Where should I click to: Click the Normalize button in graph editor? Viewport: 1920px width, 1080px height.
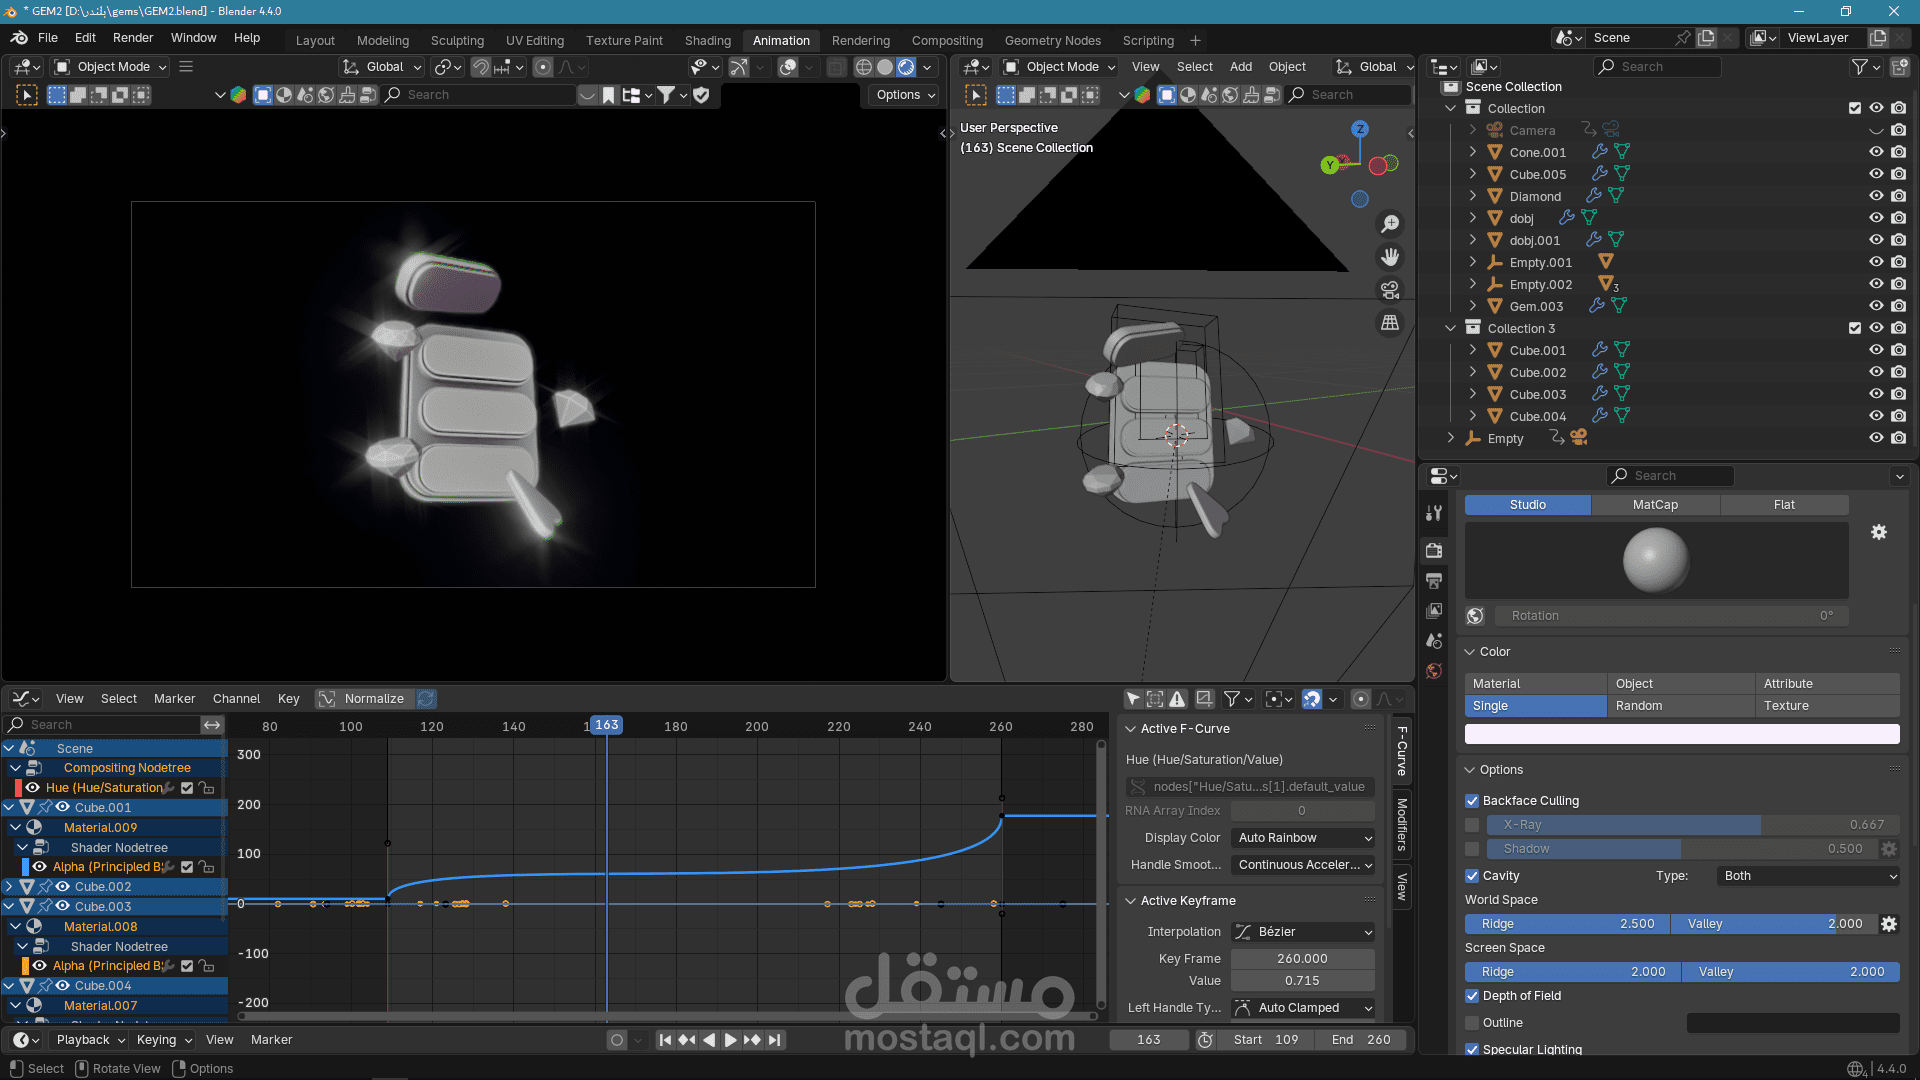(x=364, y=699)
